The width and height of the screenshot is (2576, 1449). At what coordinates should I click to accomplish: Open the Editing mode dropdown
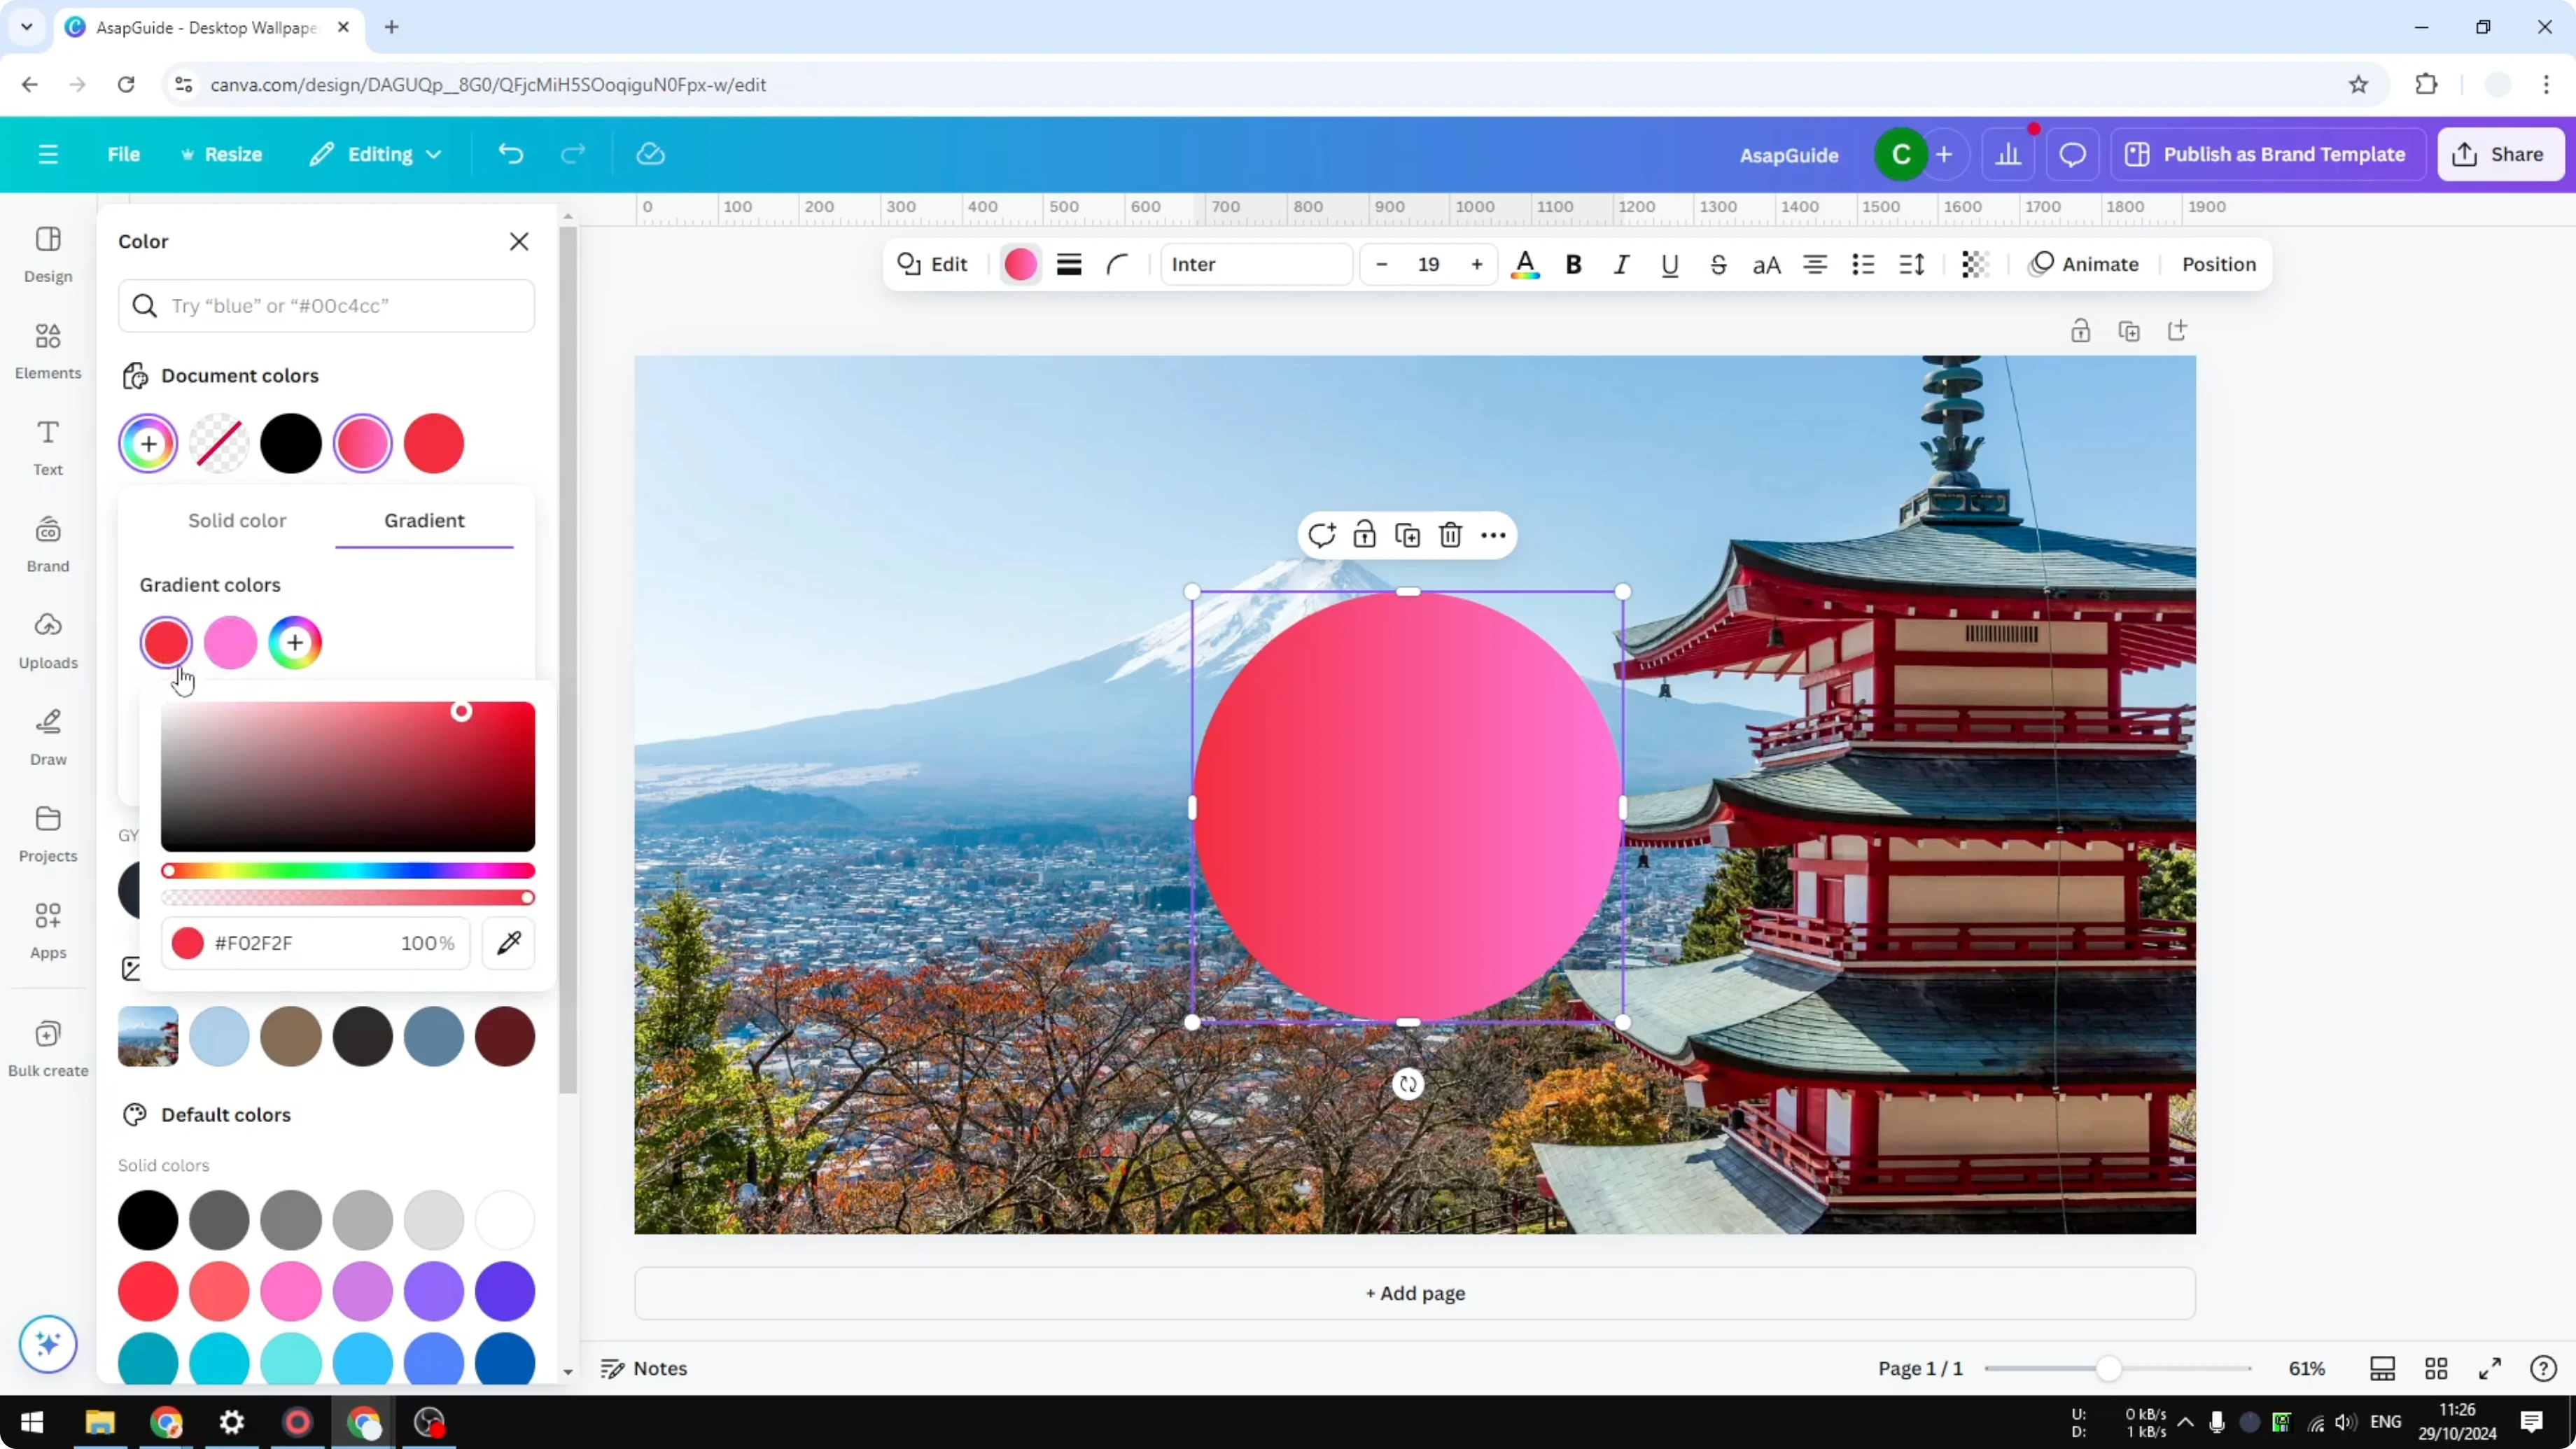pos(376,154)
